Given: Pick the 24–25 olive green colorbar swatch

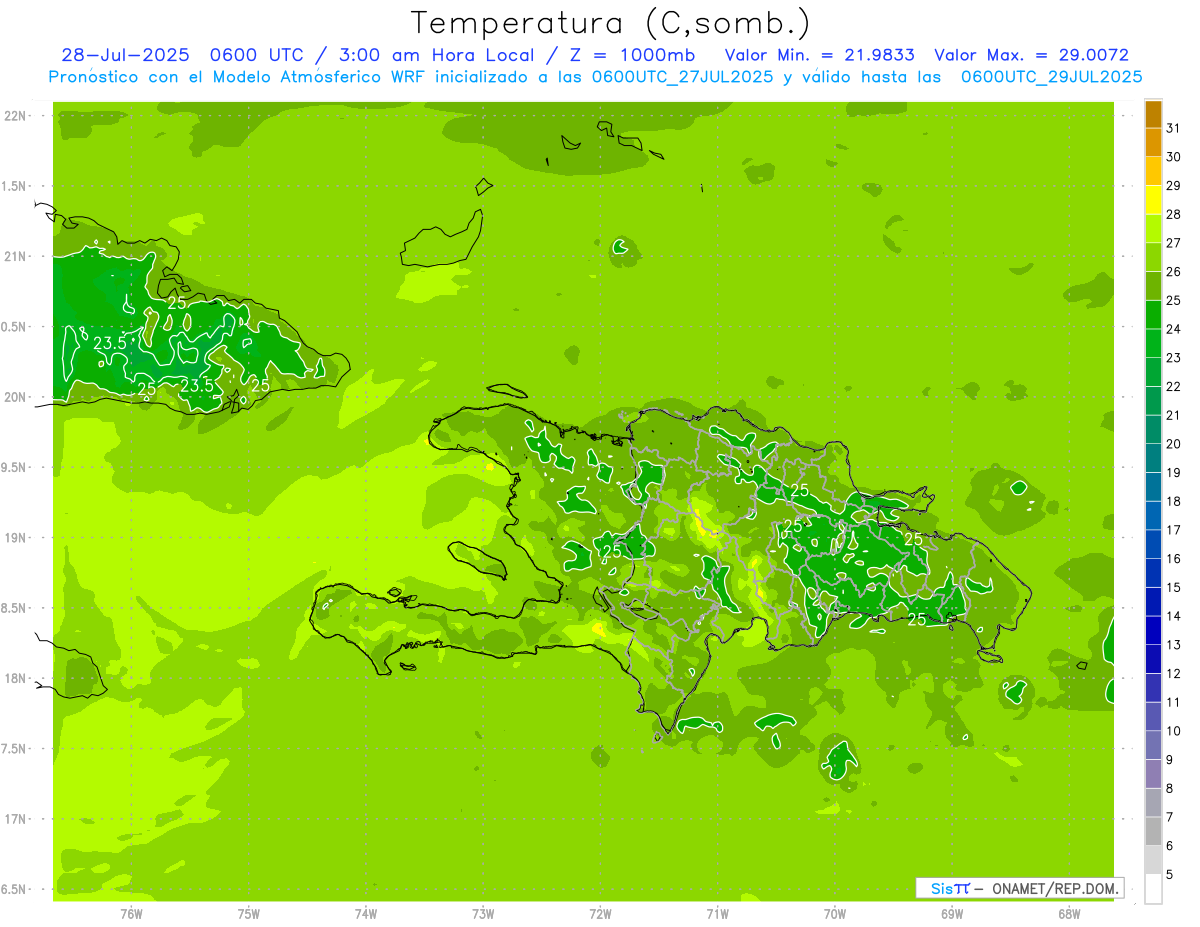Looking at the screenshot, I should (1153, 316).
